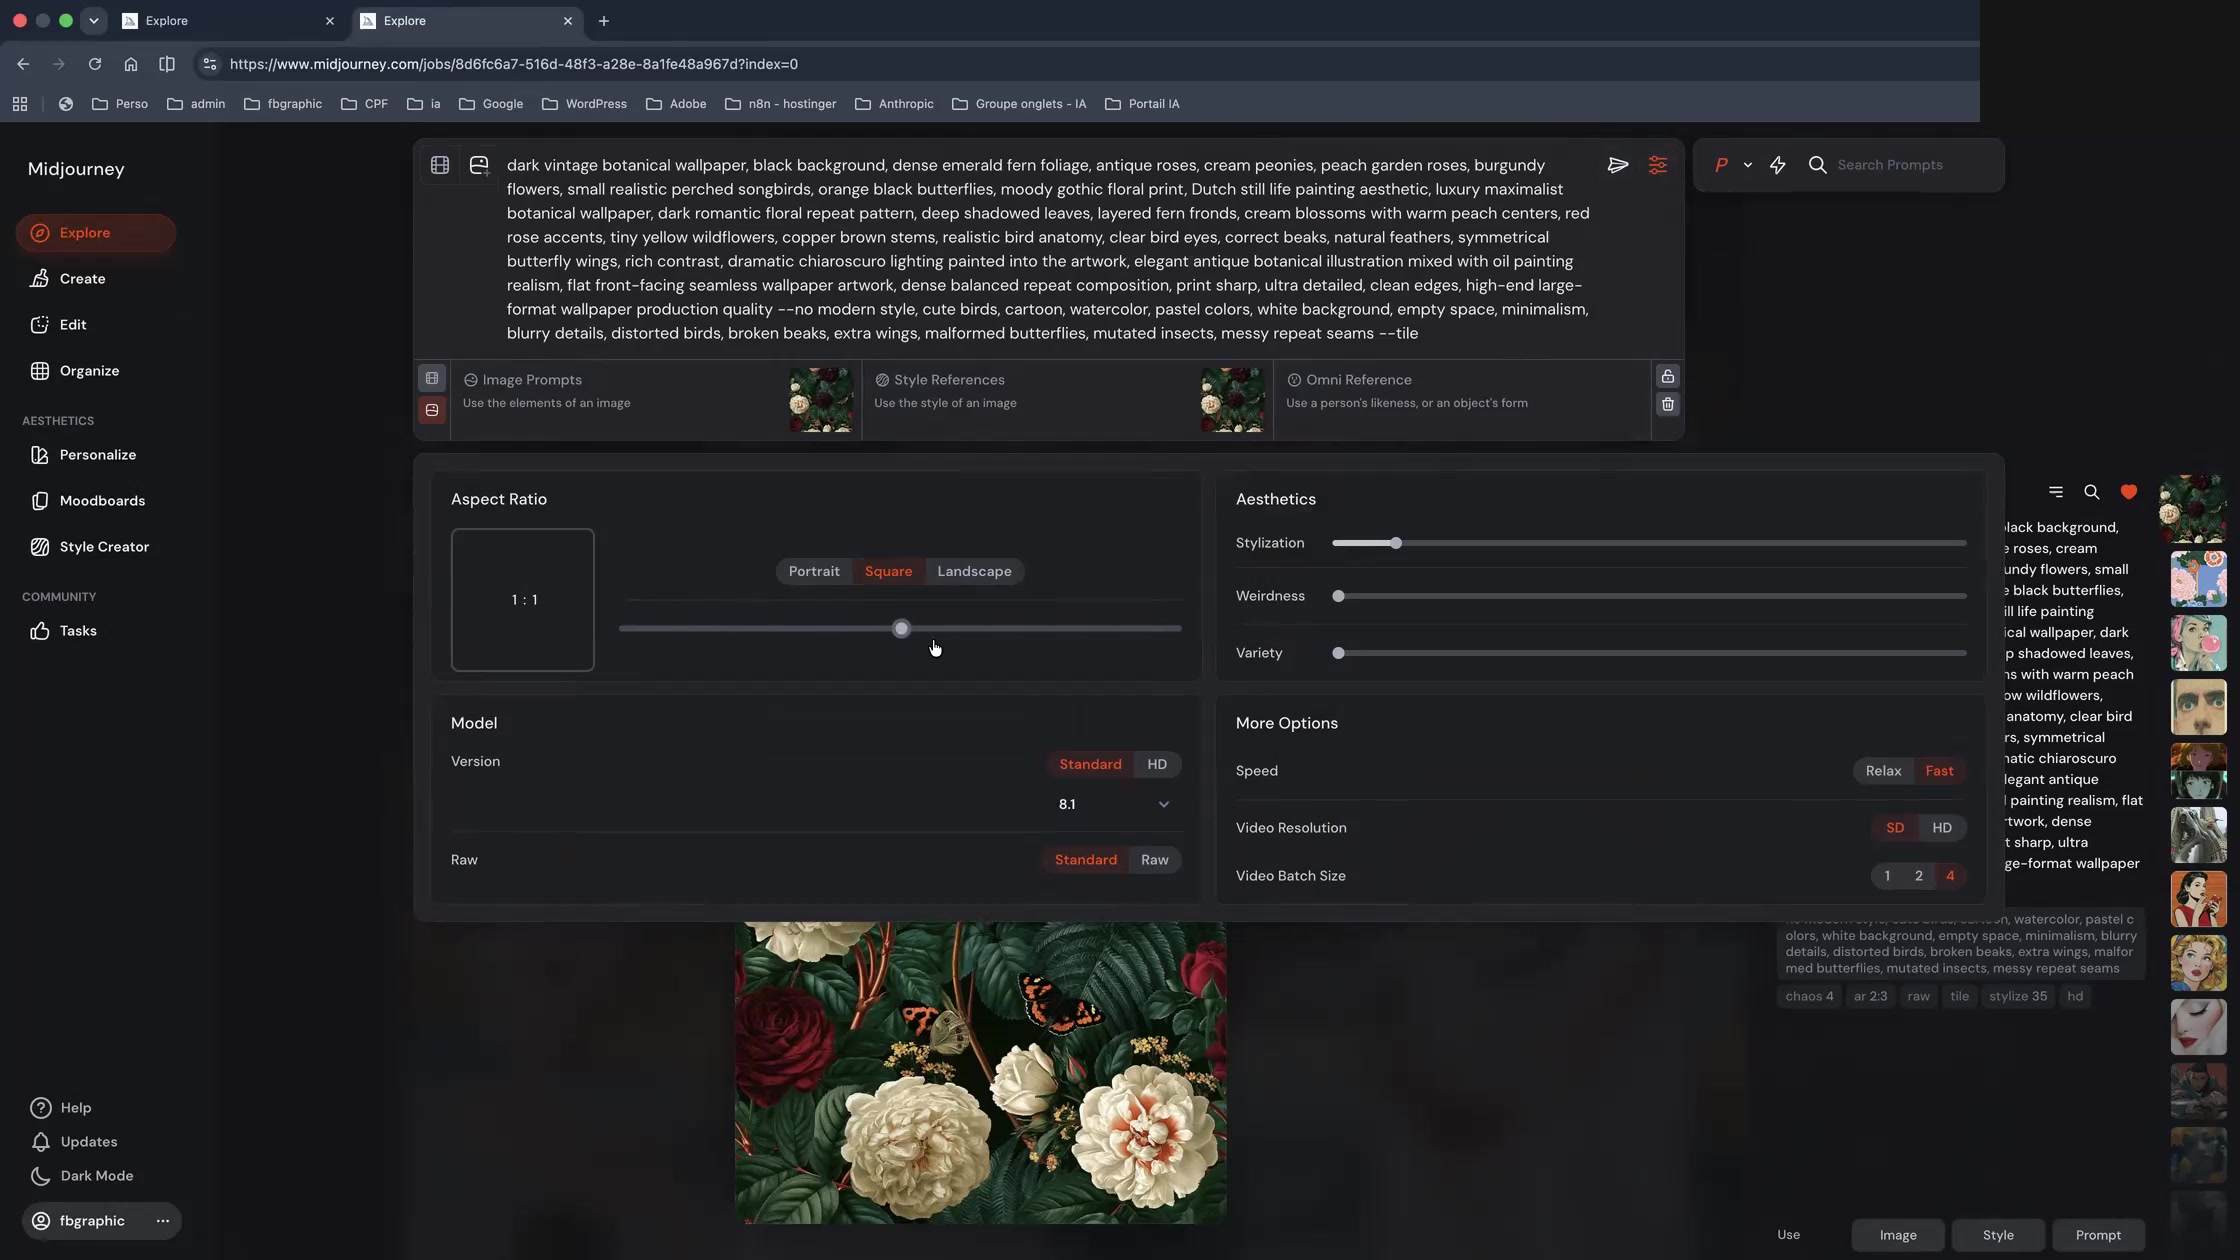Click the chaos 4 parameter tag
The height and width of the screenshot is (1260, 2240).
pyautogui.click(x=1809, y=997)
